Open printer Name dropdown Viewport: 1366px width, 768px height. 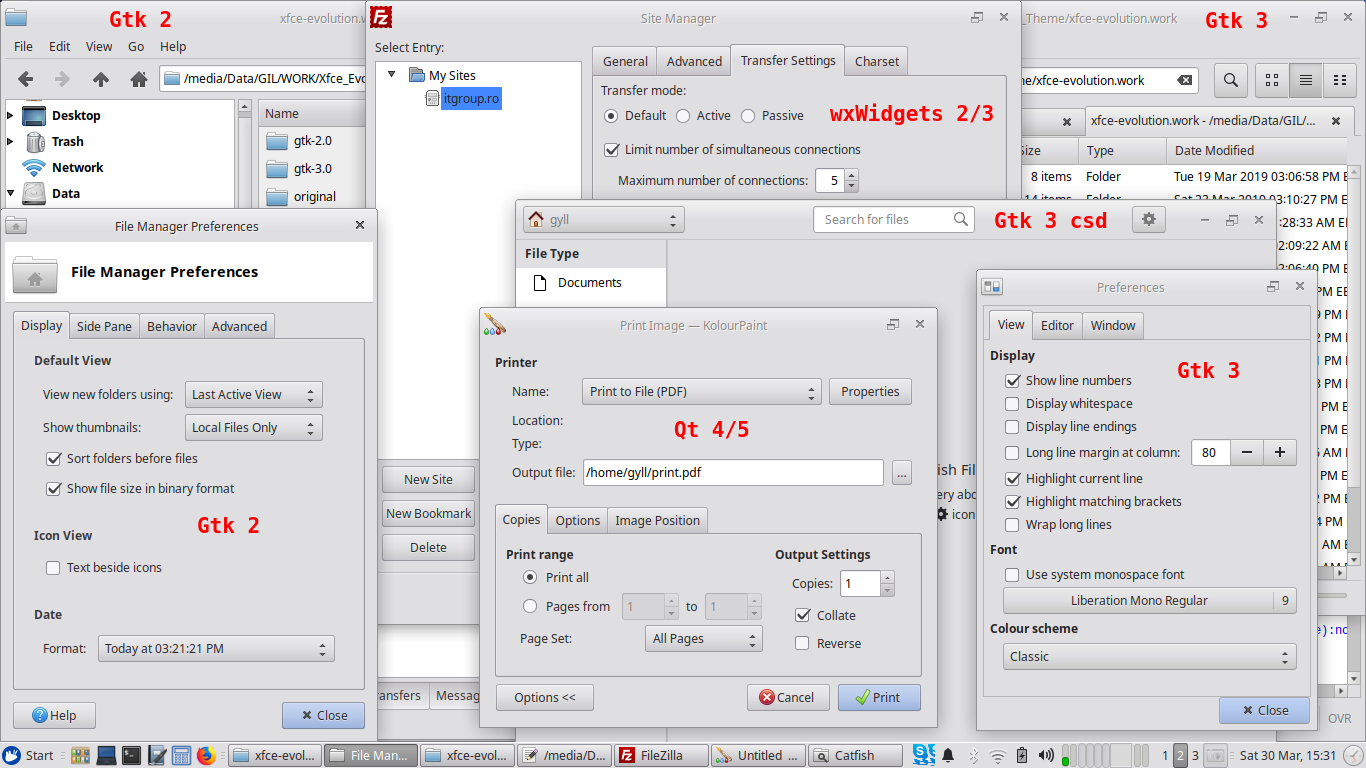coord(702,392)
